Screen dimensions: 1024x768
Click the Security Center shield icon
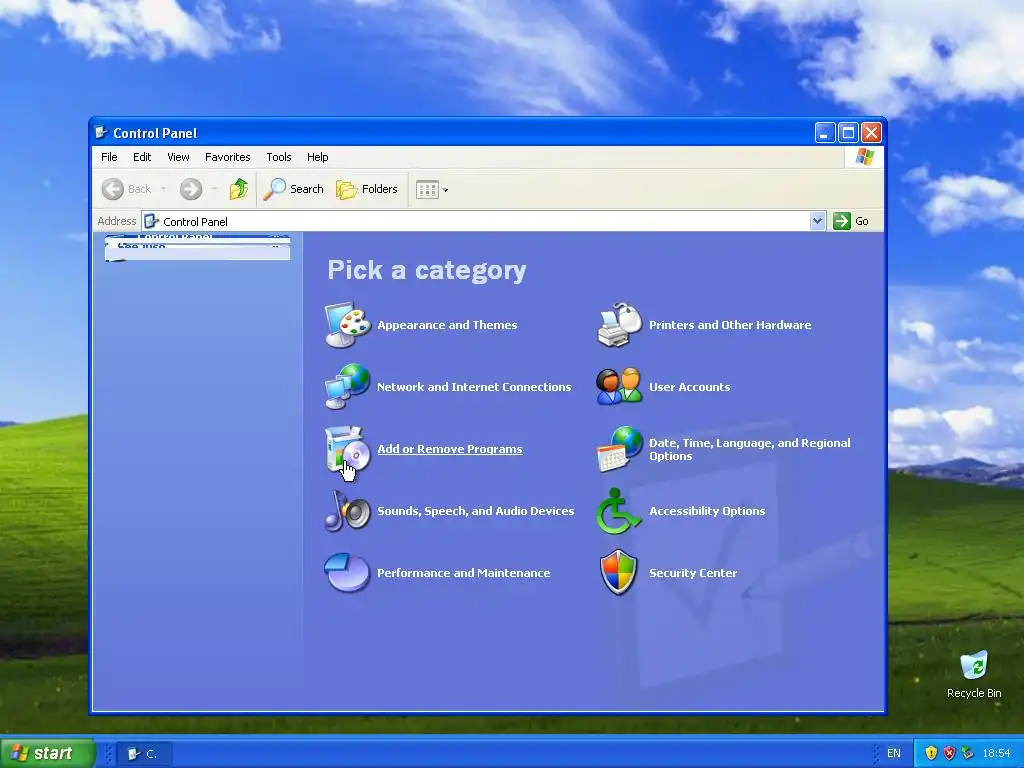[618, 573]
